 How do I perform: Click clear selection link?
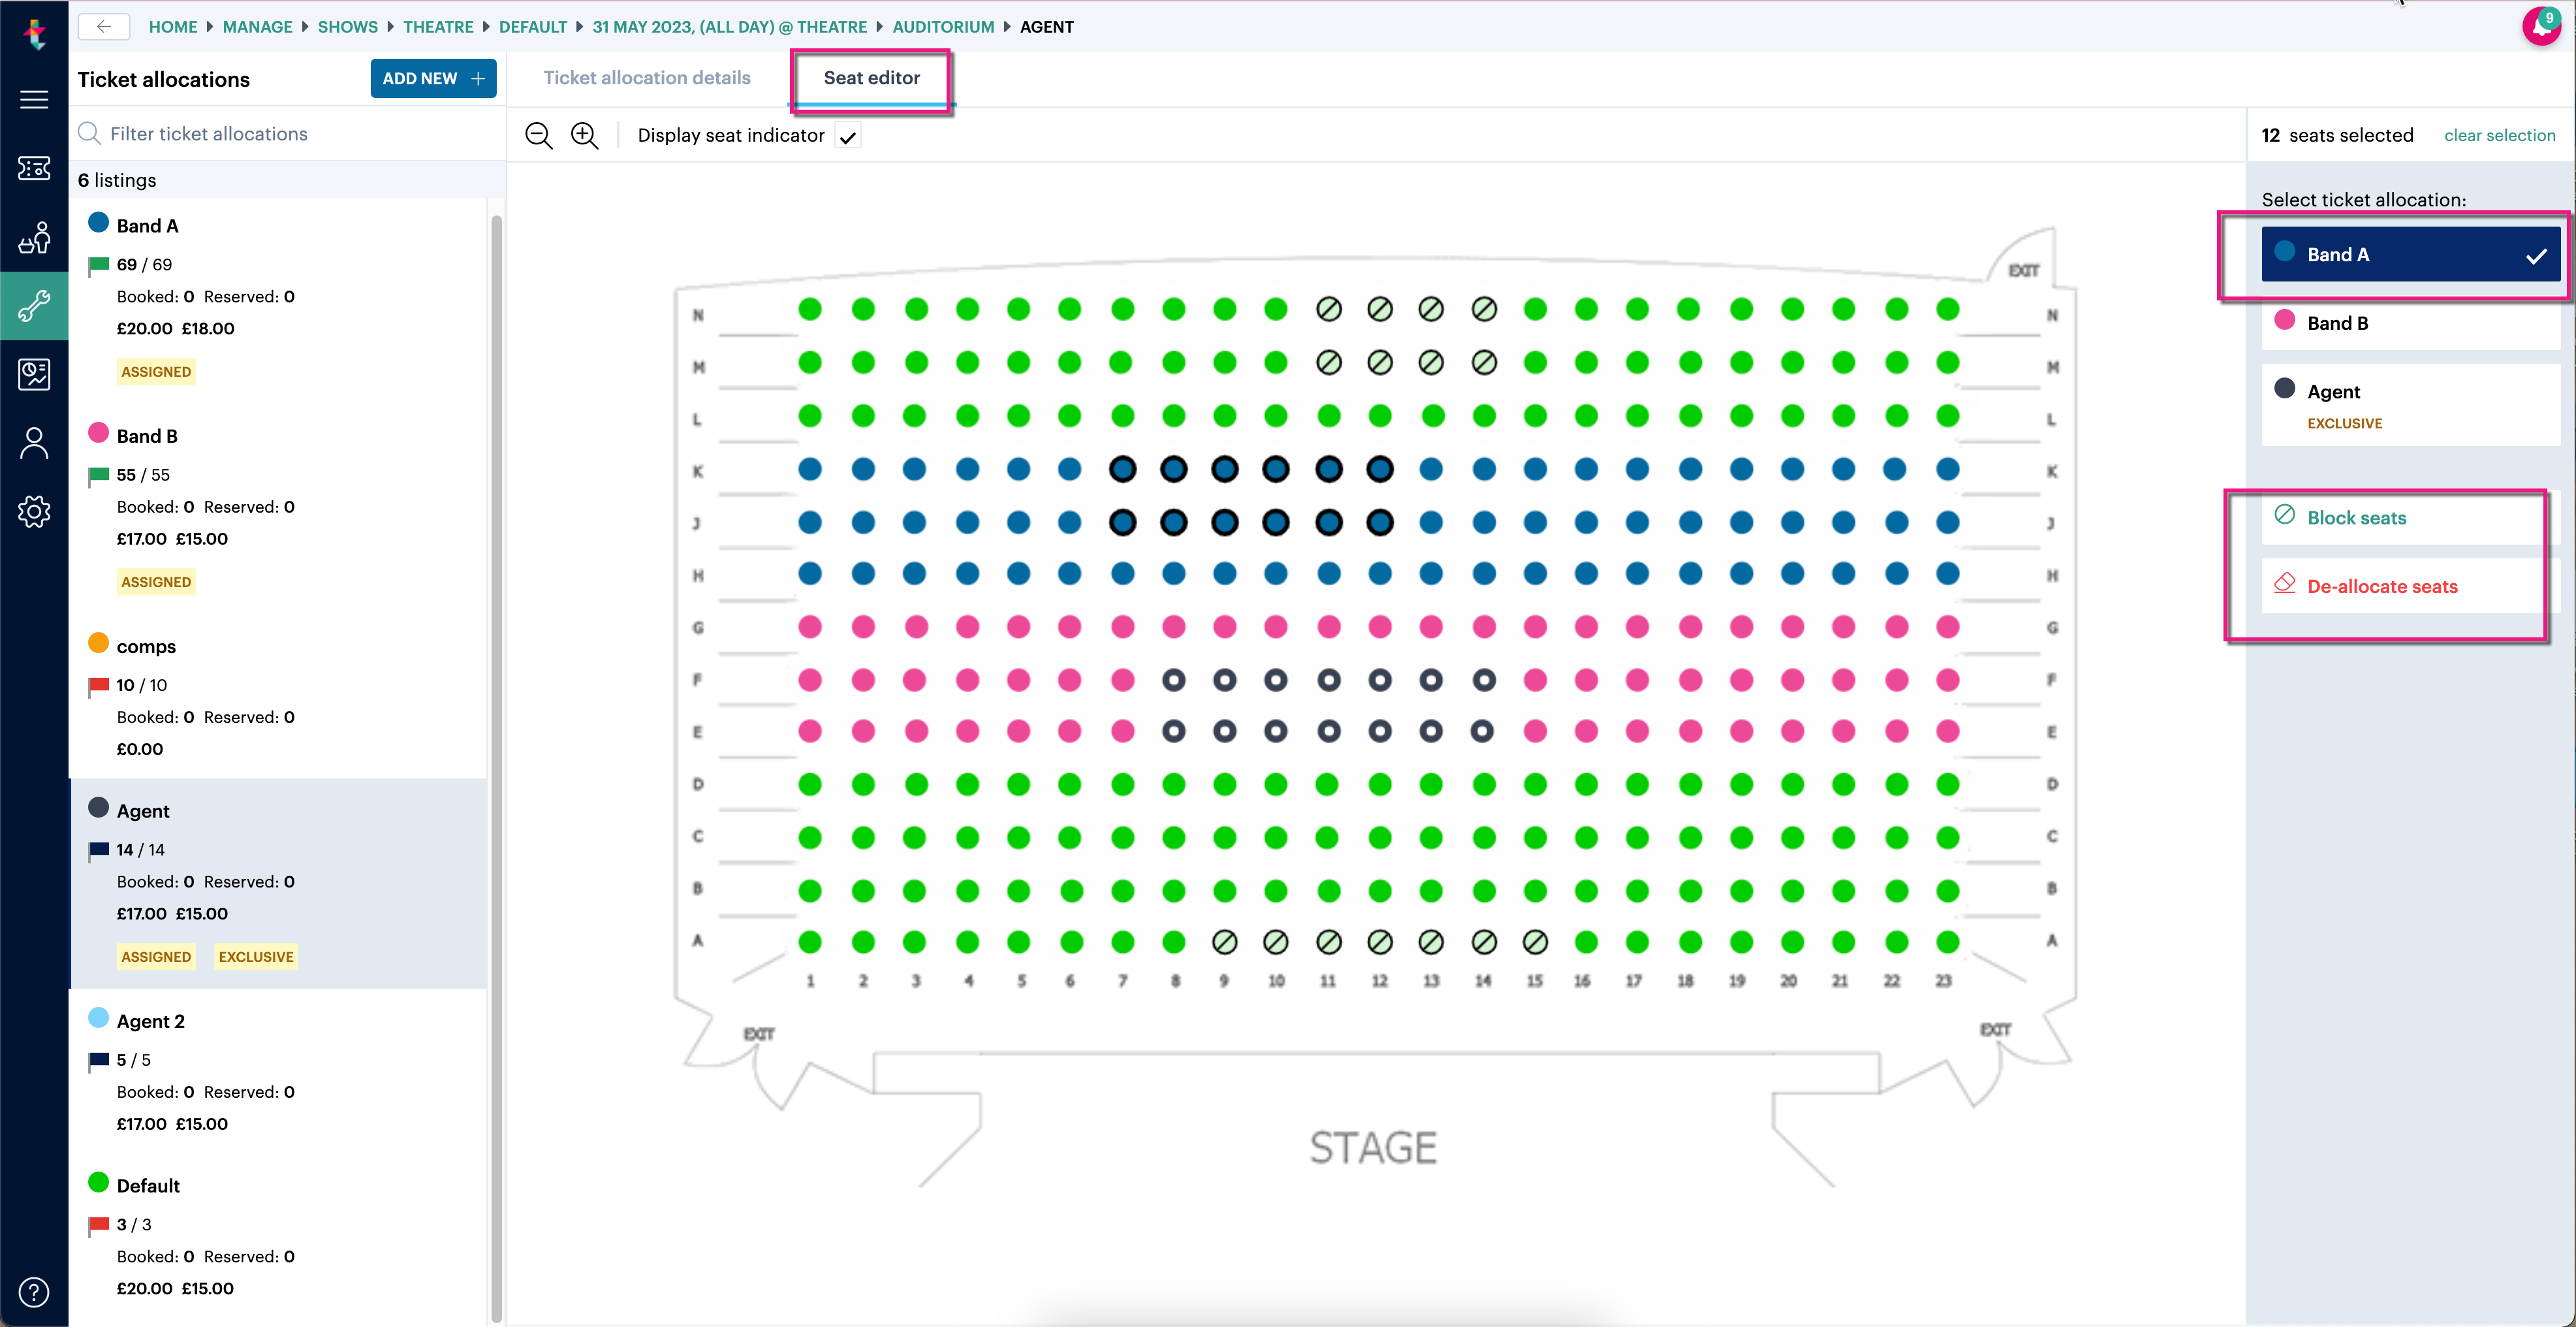coord(2499,135)
